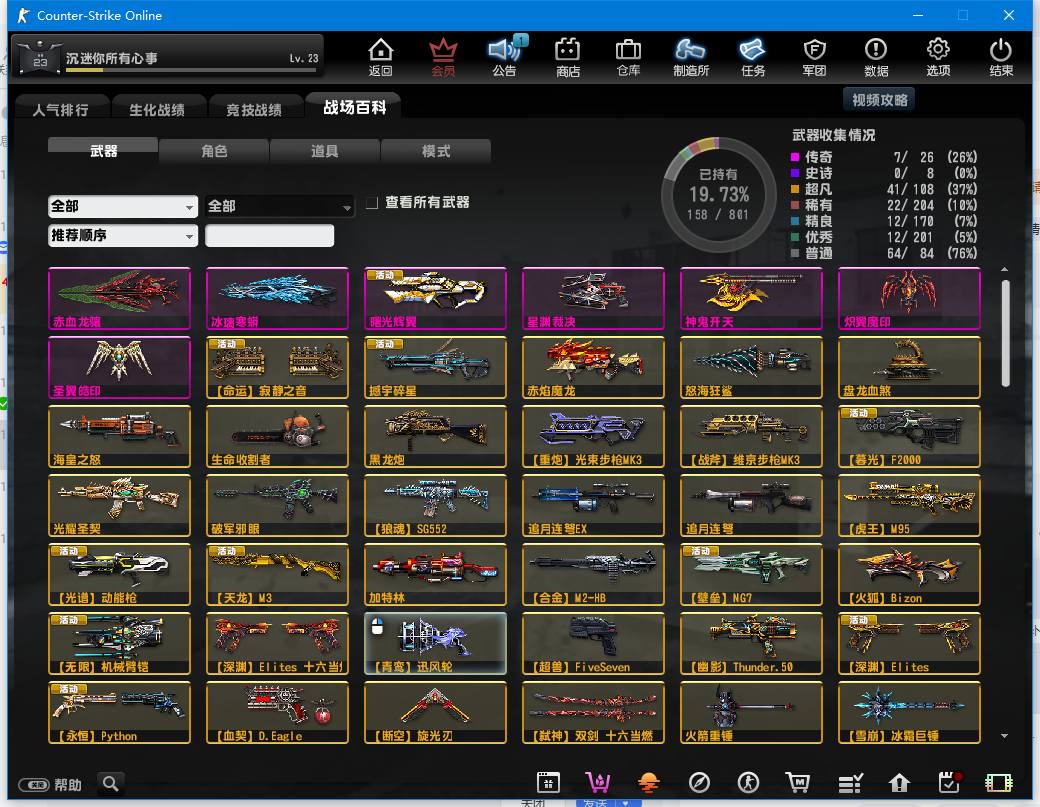Select the 加特林 weapon card
1040x807 pixels.
435,574
